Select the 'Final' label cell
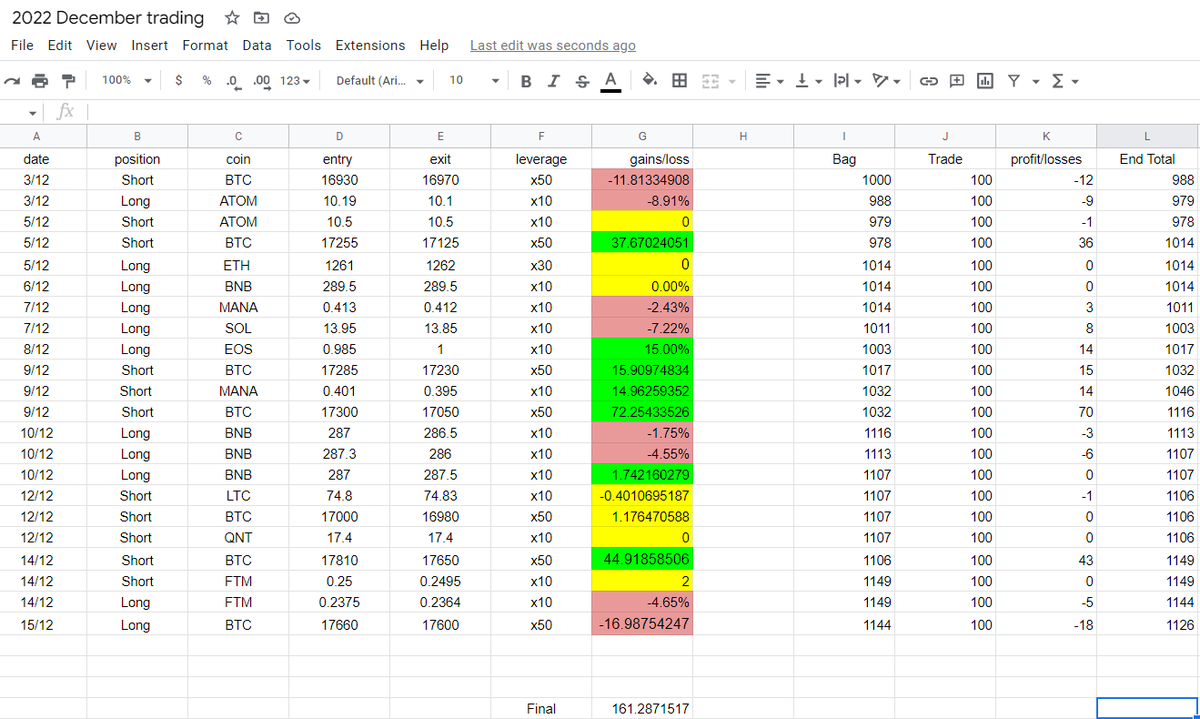The image size is (1200, 719). 541,708
